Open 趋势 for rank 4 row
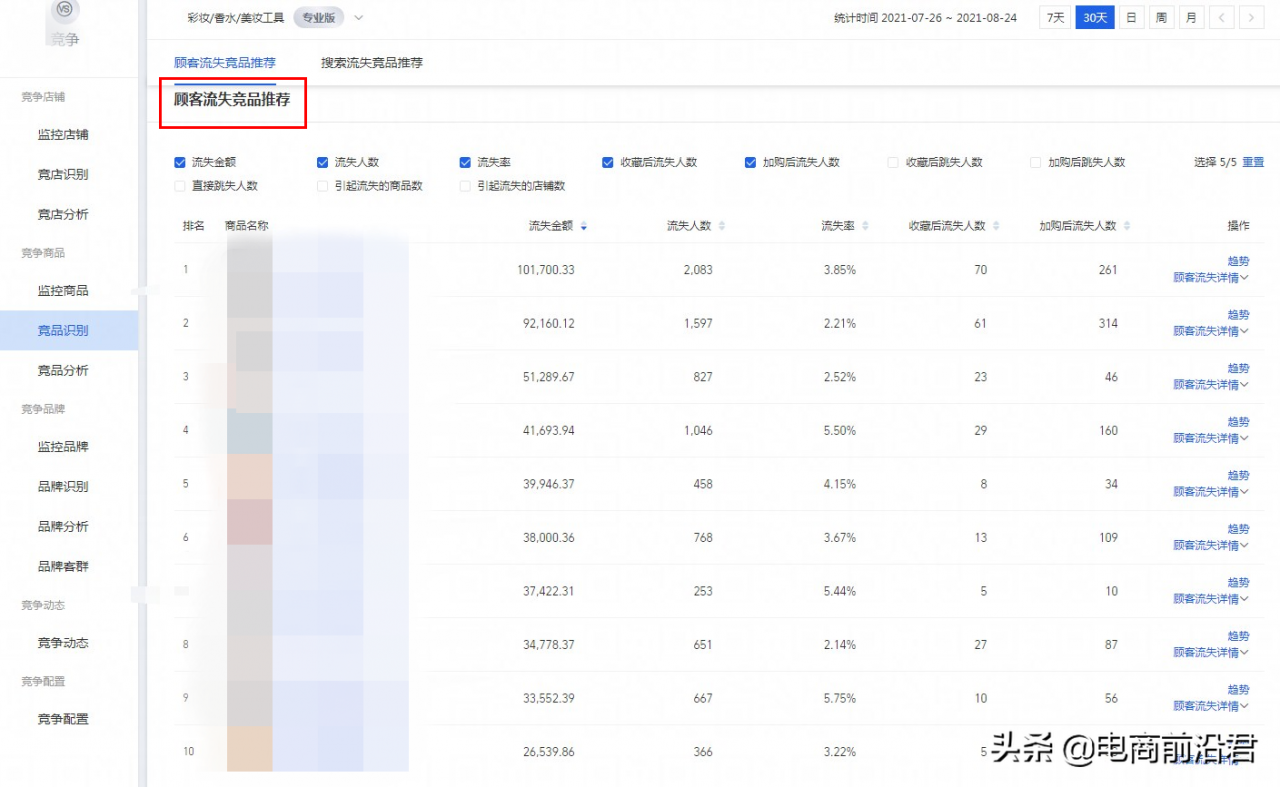1280x787 pixels. 1238,422
